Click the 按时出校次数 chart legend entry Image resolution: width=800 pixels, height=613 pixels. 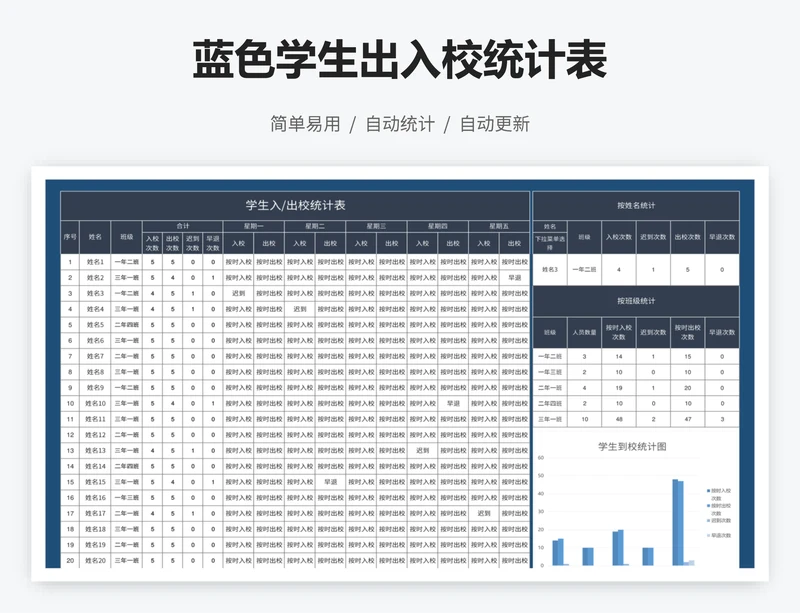(719, 509)
